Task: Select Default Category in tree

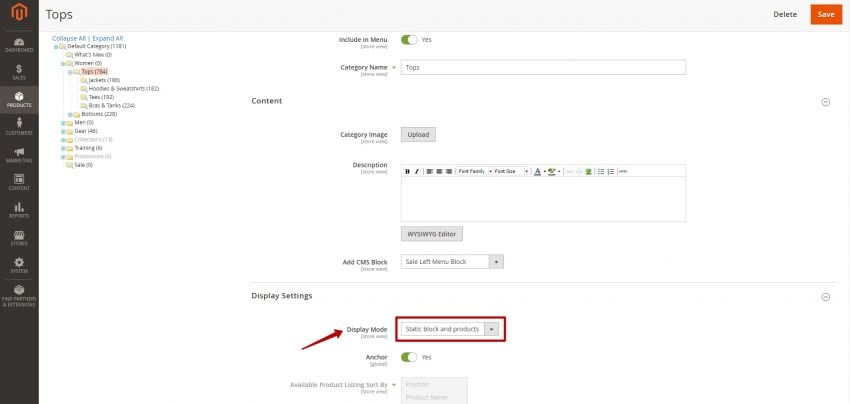Action: pyautogui.click(x=96, y=47)
